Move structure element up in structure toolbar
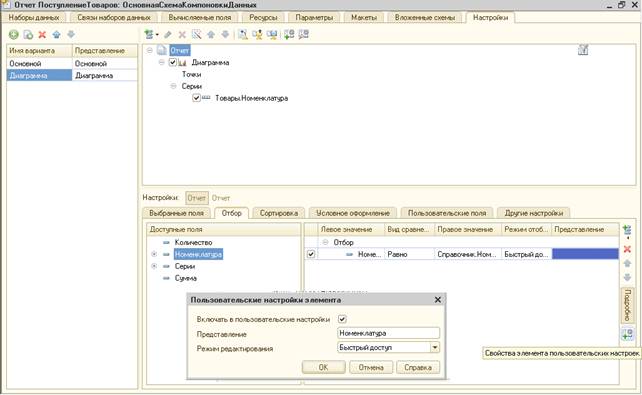 pyautogui.click(x=211, y=35)
